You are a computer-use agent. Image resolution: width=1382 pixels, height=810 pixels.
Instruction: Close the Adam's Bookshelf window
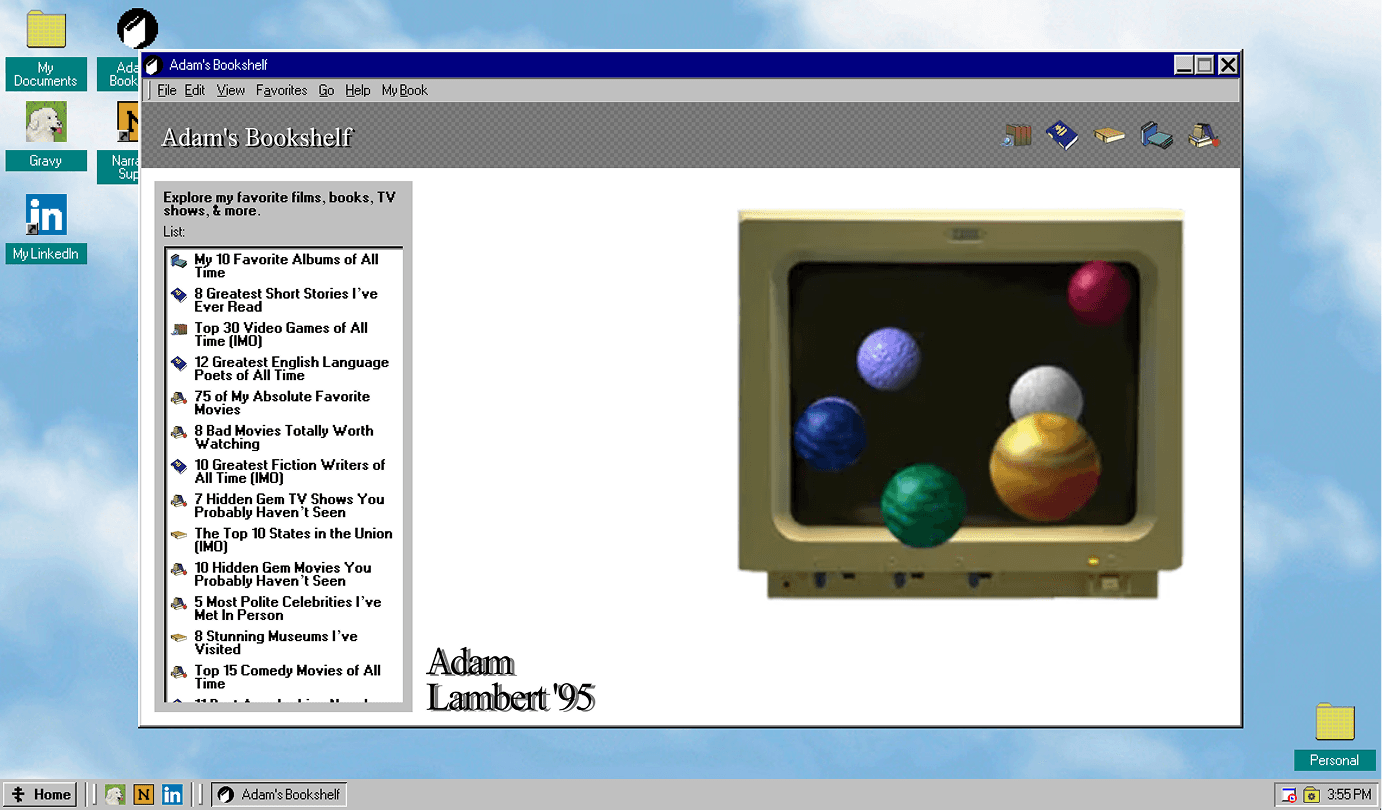[1228, 65]
